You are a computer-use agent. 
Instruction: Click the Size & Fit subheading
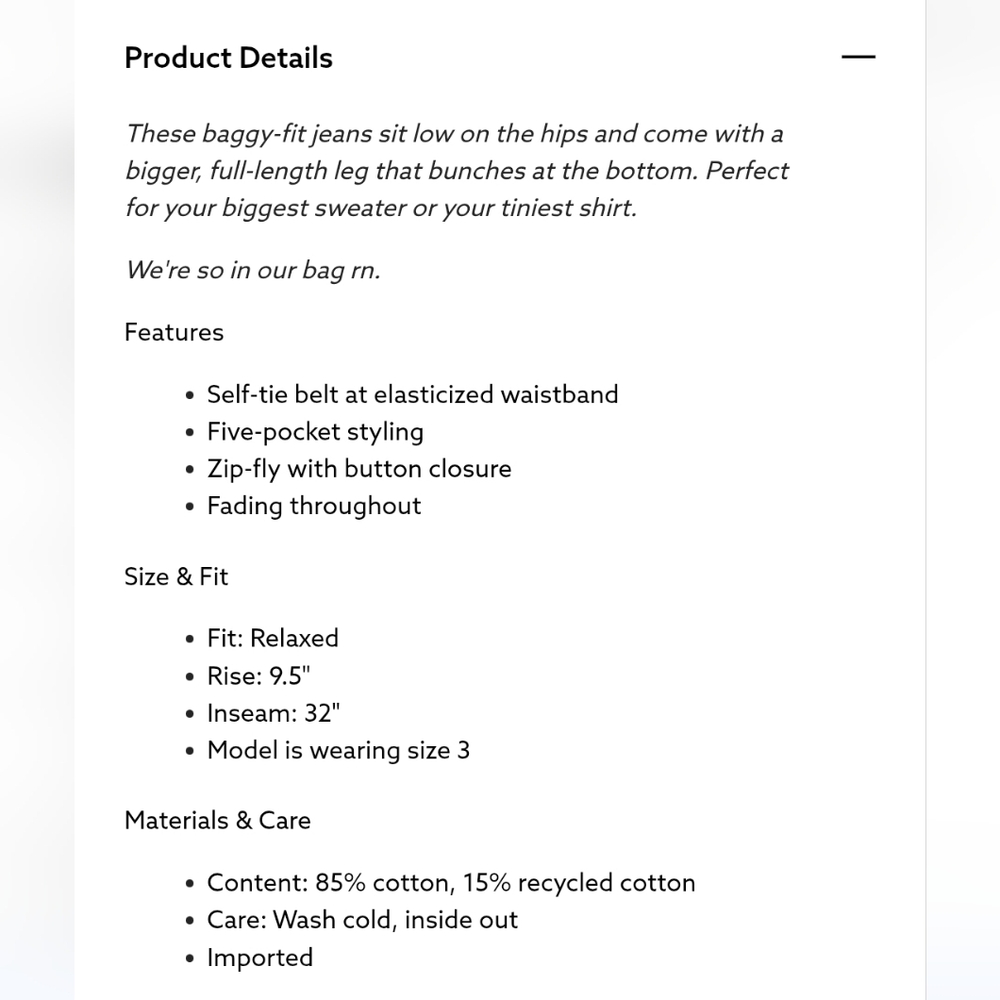point(176,577)
